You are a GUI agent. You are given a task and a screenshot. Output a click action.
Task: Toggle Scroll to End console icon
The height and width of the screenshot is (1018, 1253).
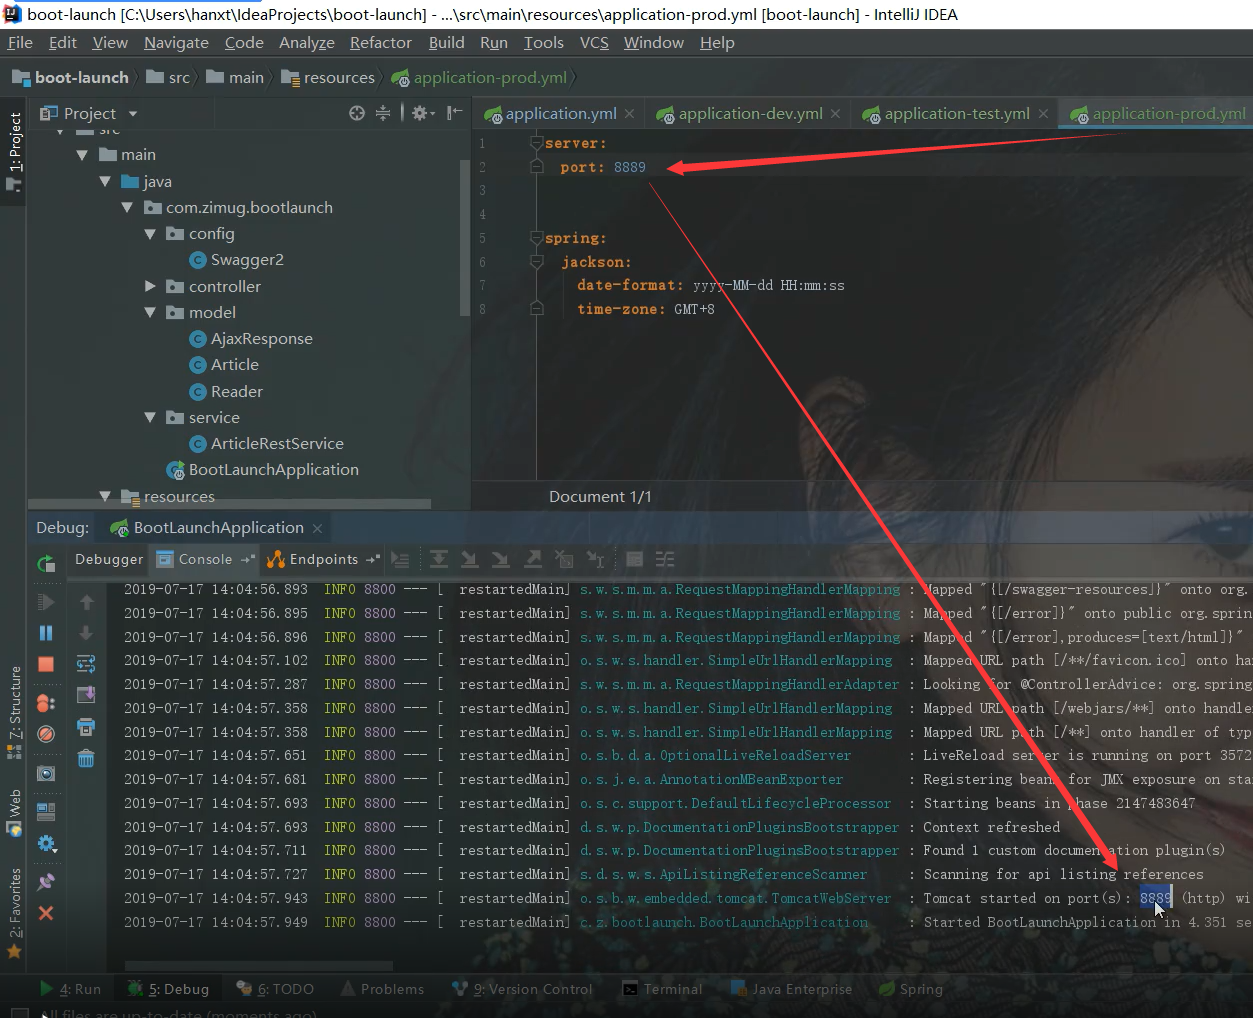coord(86,694)
